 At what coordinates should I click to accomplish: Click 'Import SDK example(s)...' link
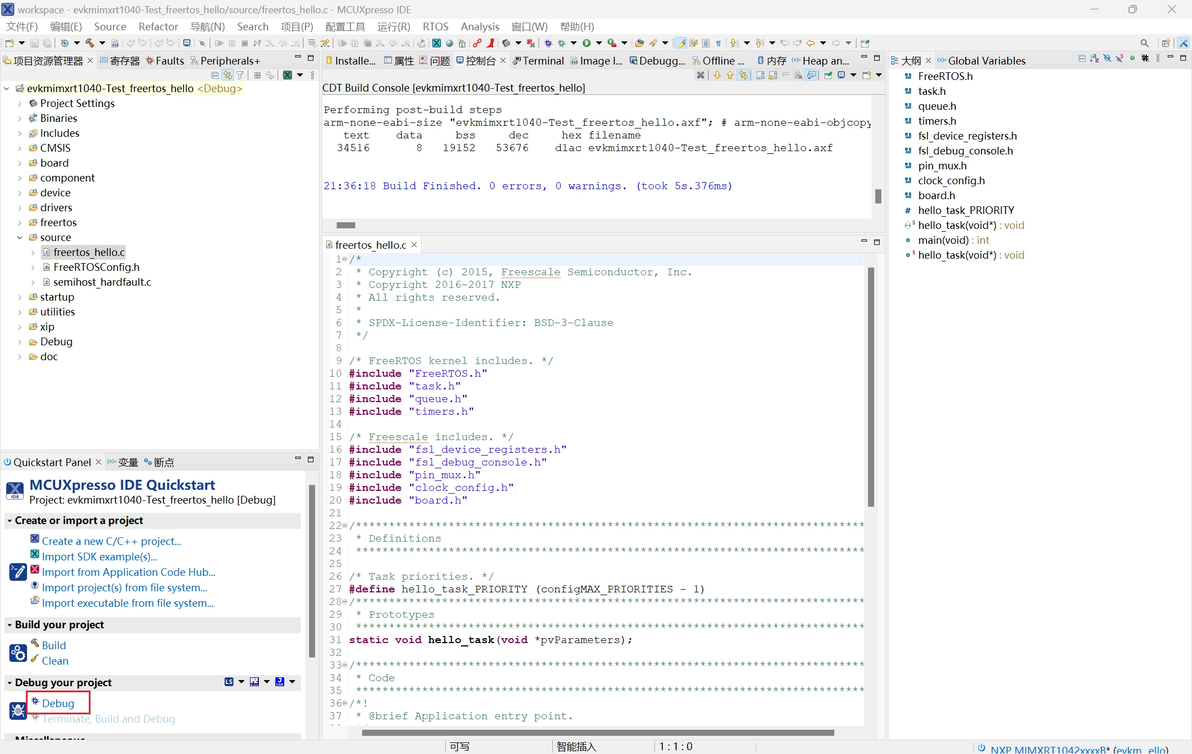click(x=99, y=557)
